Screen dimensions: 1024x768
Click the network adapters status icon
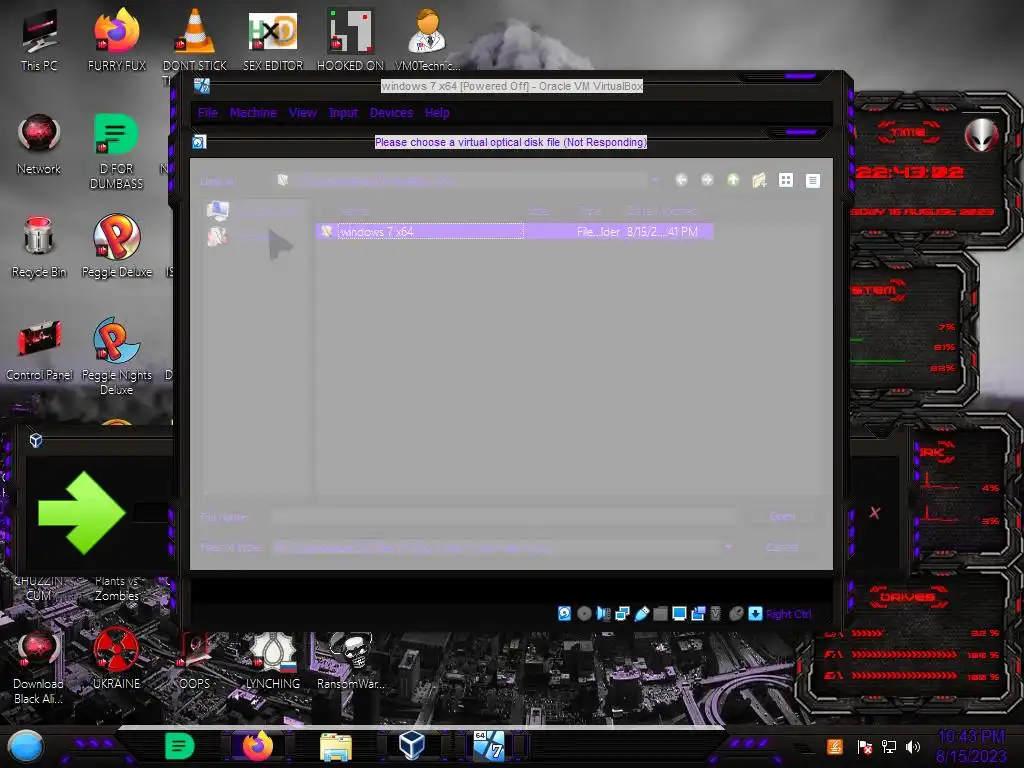622,614
